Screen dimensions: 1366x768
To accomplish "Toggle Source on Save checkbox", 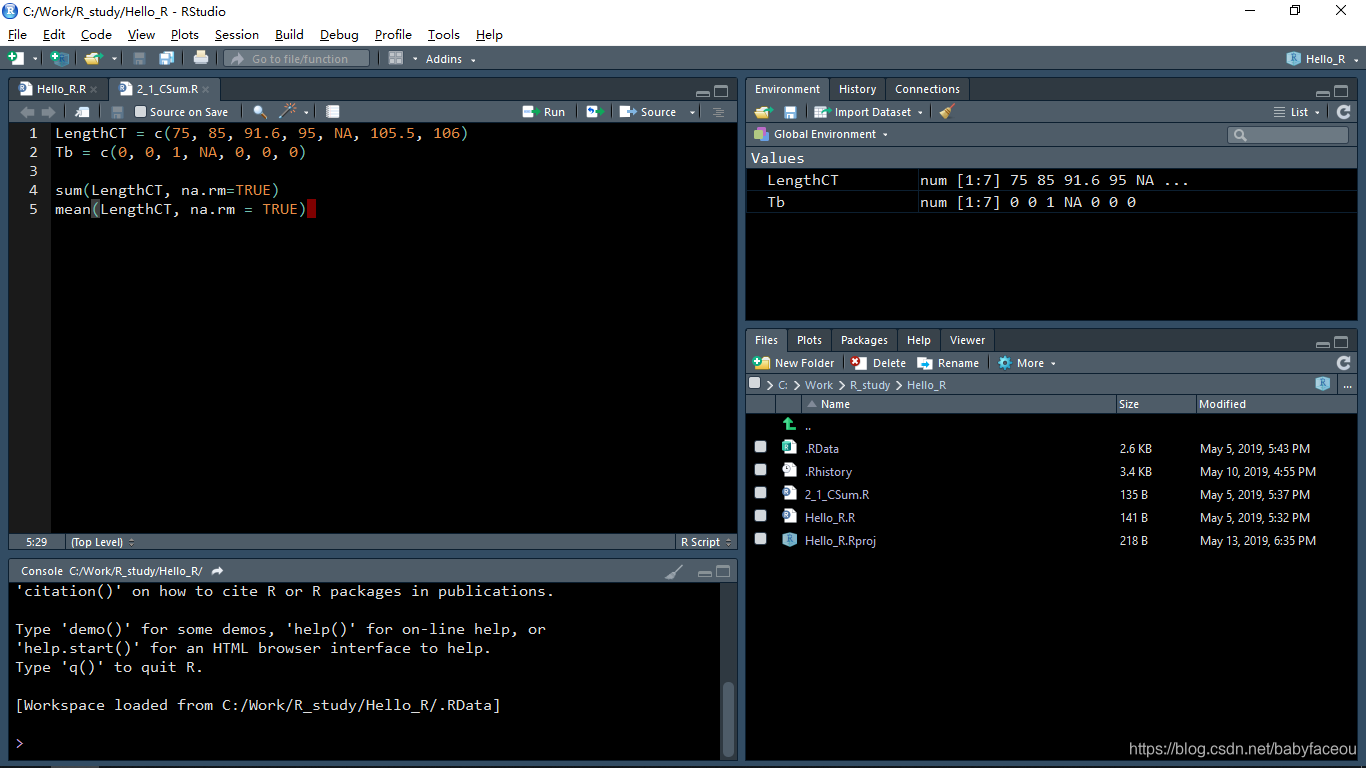I will 141,112.
